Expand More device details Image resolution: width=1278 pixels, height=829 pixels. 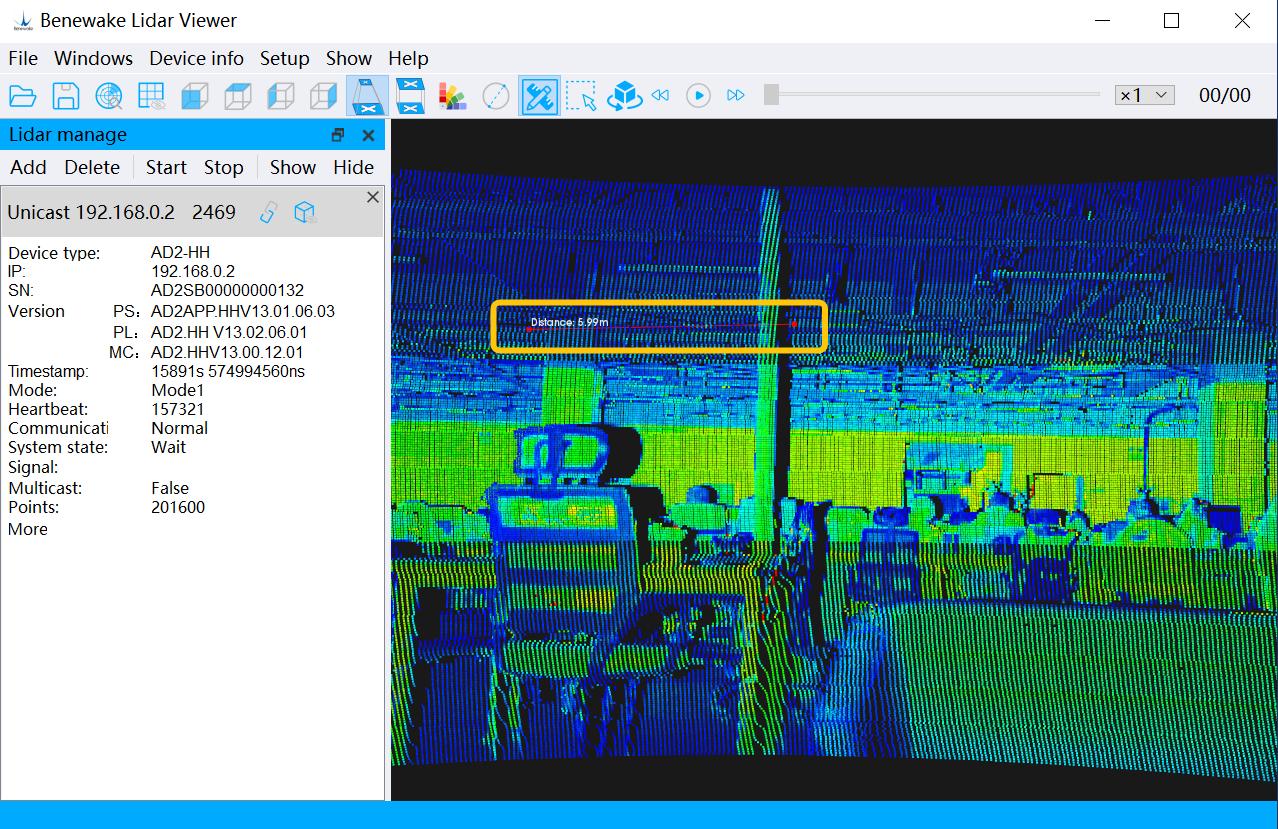point(28,529)
